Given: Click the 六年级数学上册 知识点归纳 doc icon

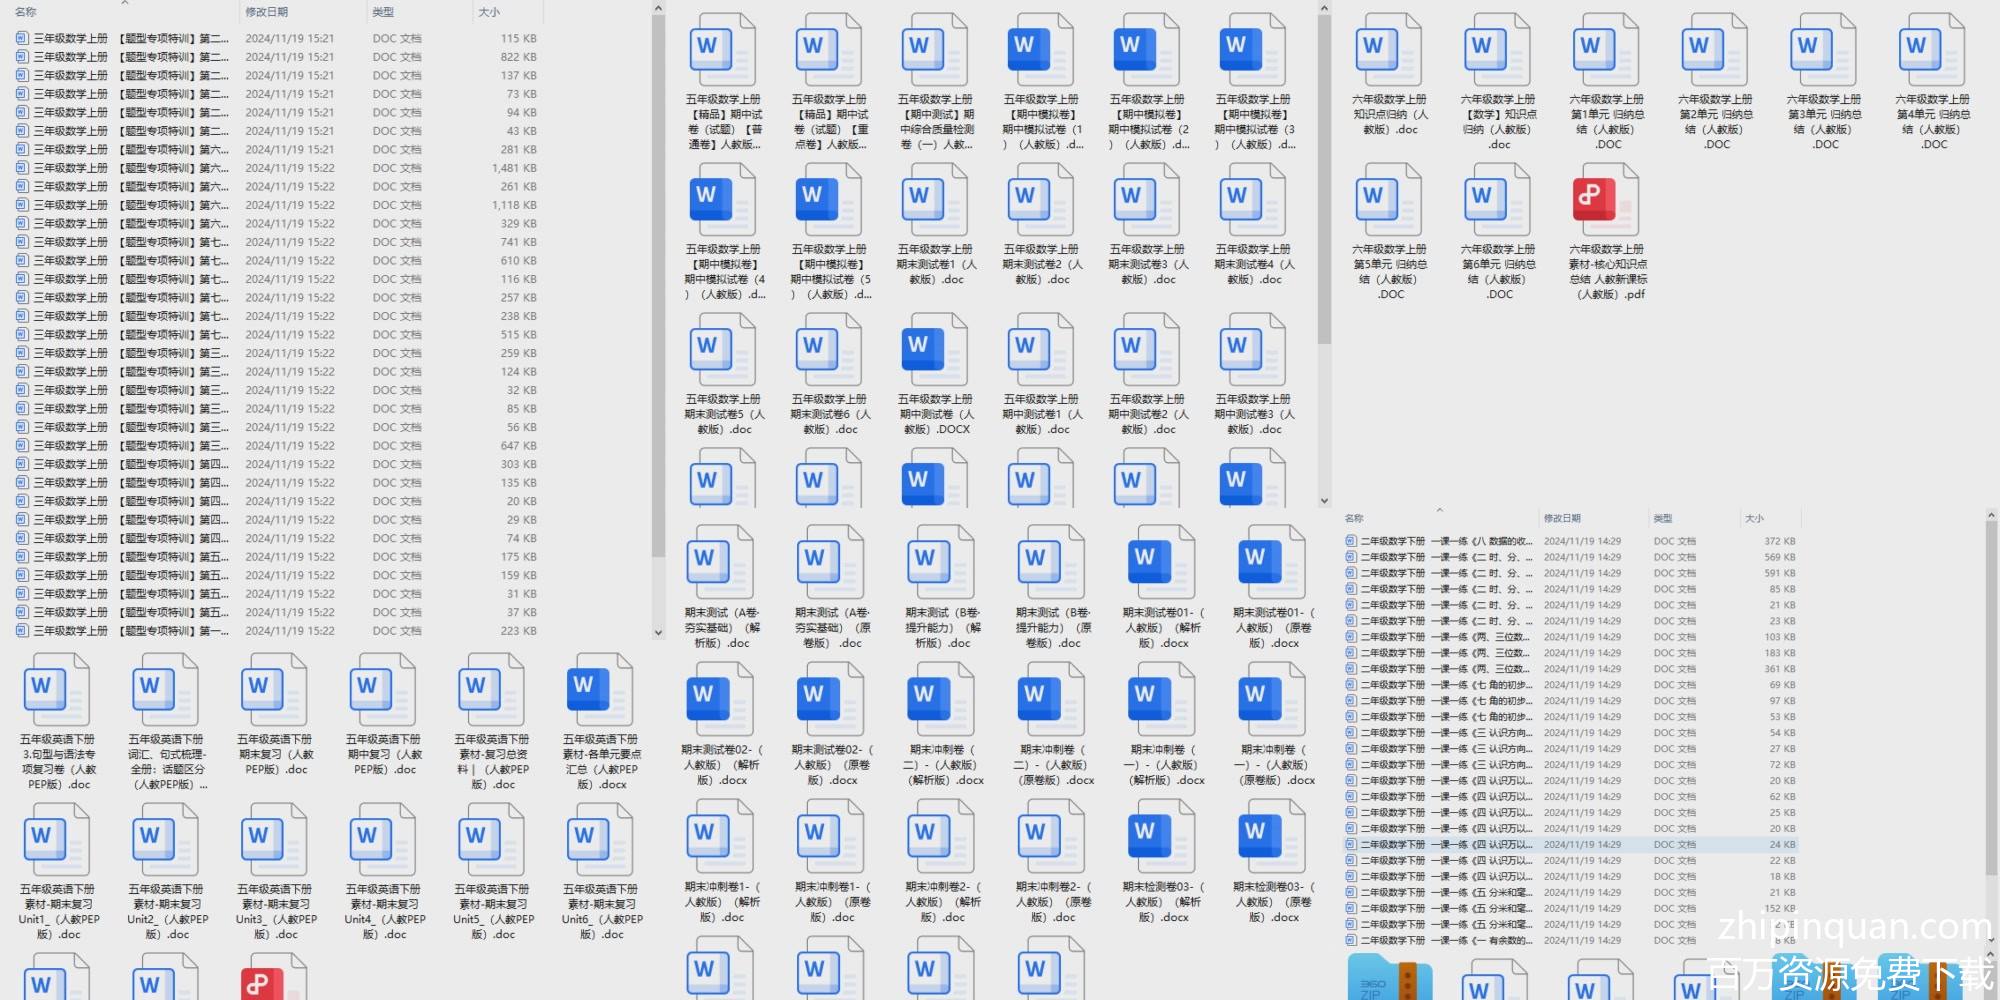Looking at the screenshot, I should pyautogui.click(x=1389, y=48).
